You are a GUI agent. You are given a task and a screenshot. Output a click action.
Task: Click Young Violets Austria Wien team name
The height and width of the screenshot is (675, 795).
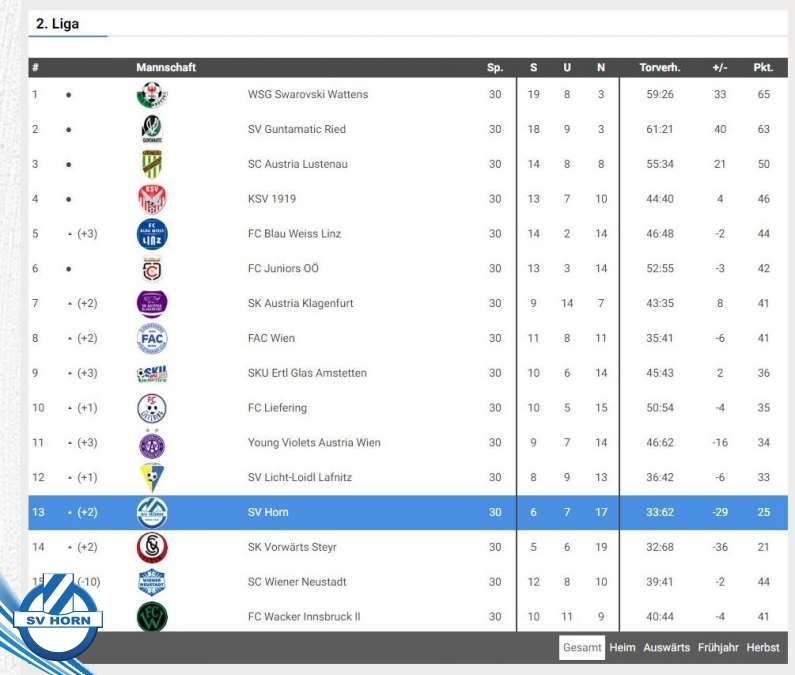(x=314, y=443)
